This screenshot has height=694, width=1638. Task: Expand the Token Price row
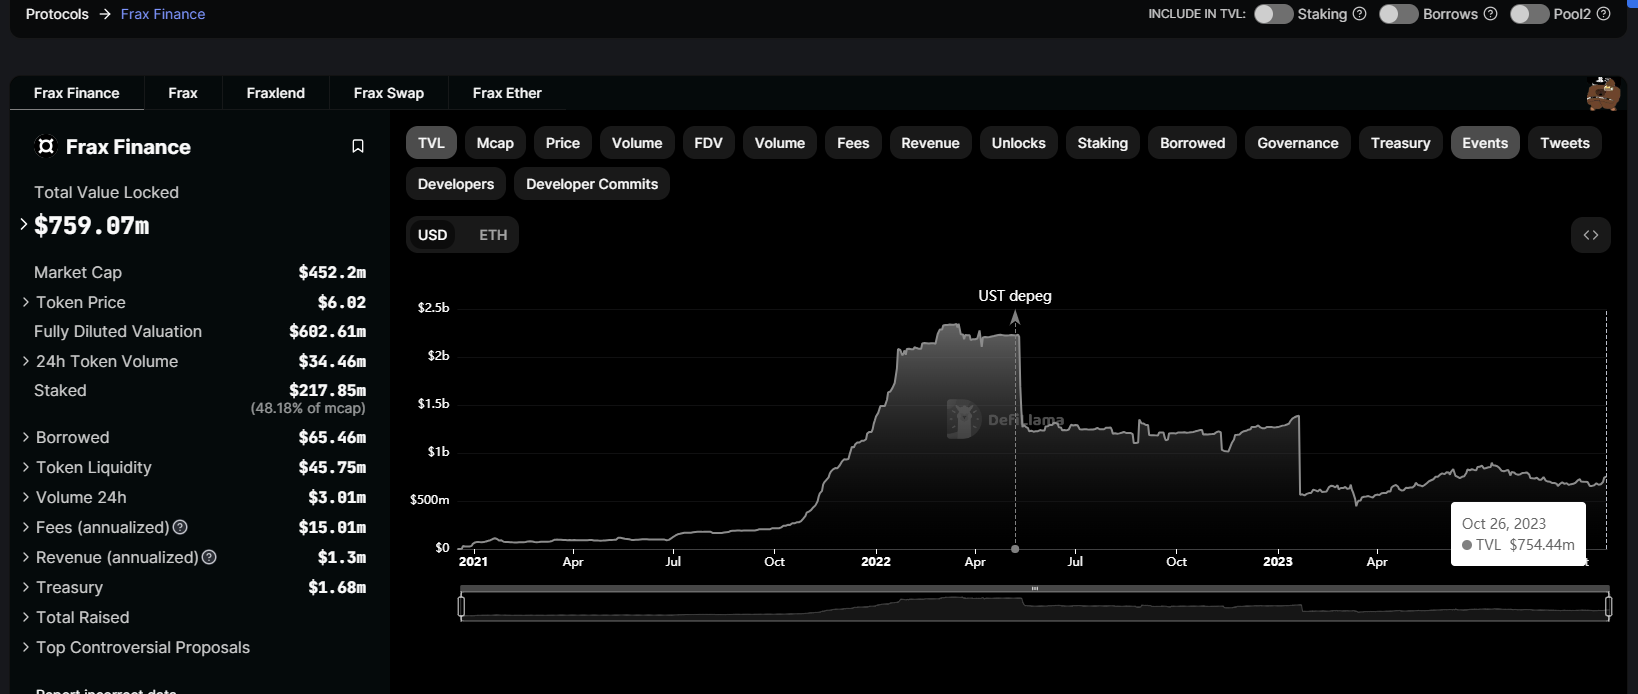[x=26, y=302]
